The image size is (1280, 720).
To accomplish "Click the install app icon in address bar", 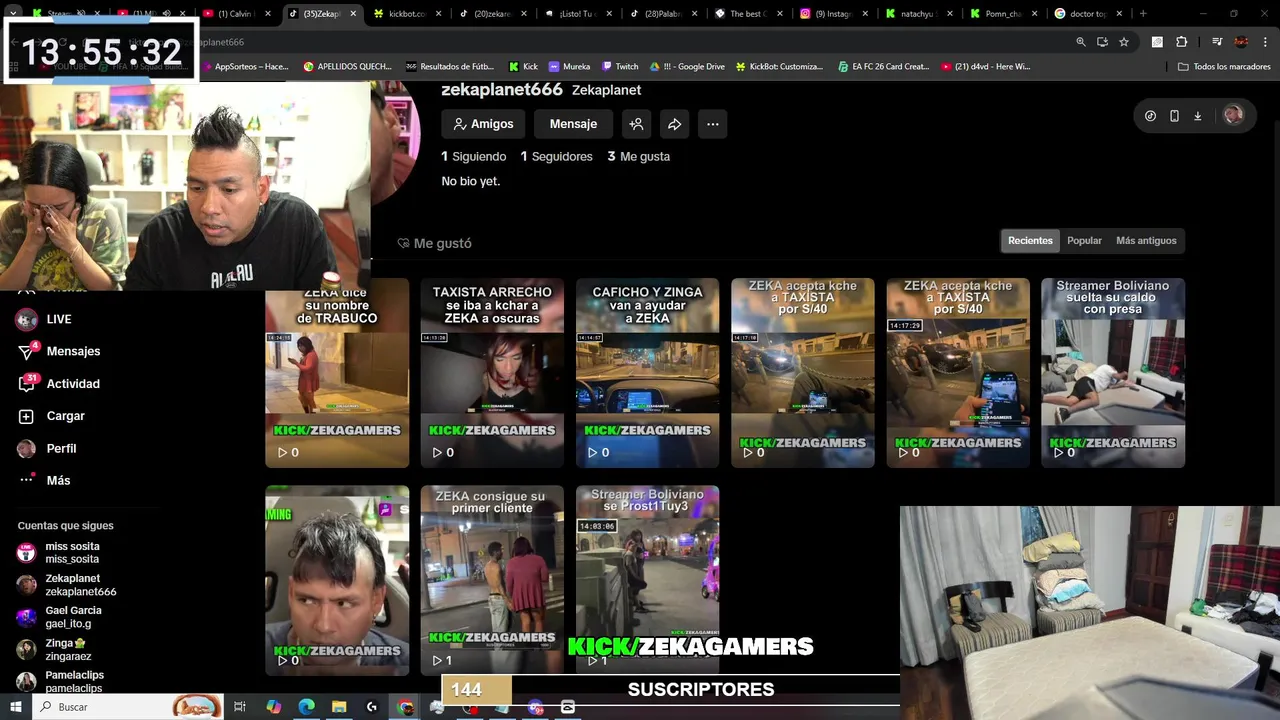I will (1102, 42).
